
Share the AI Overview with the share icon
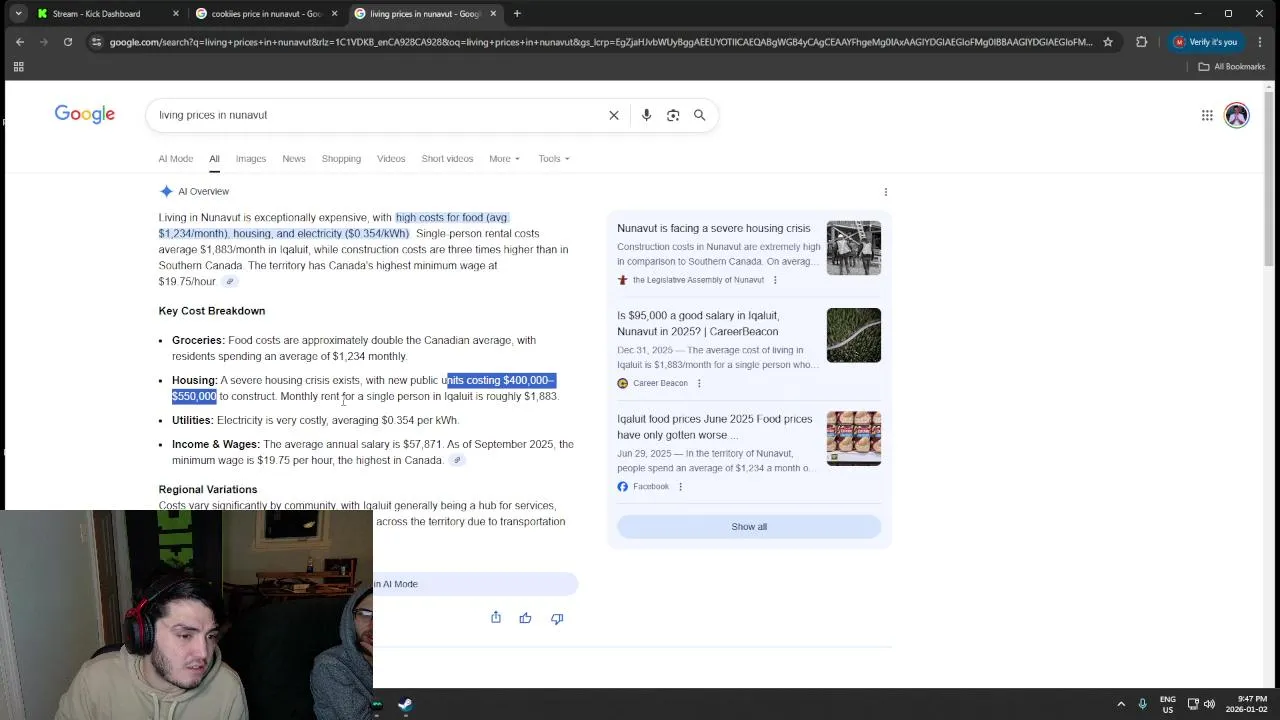(x=496, y=617)
